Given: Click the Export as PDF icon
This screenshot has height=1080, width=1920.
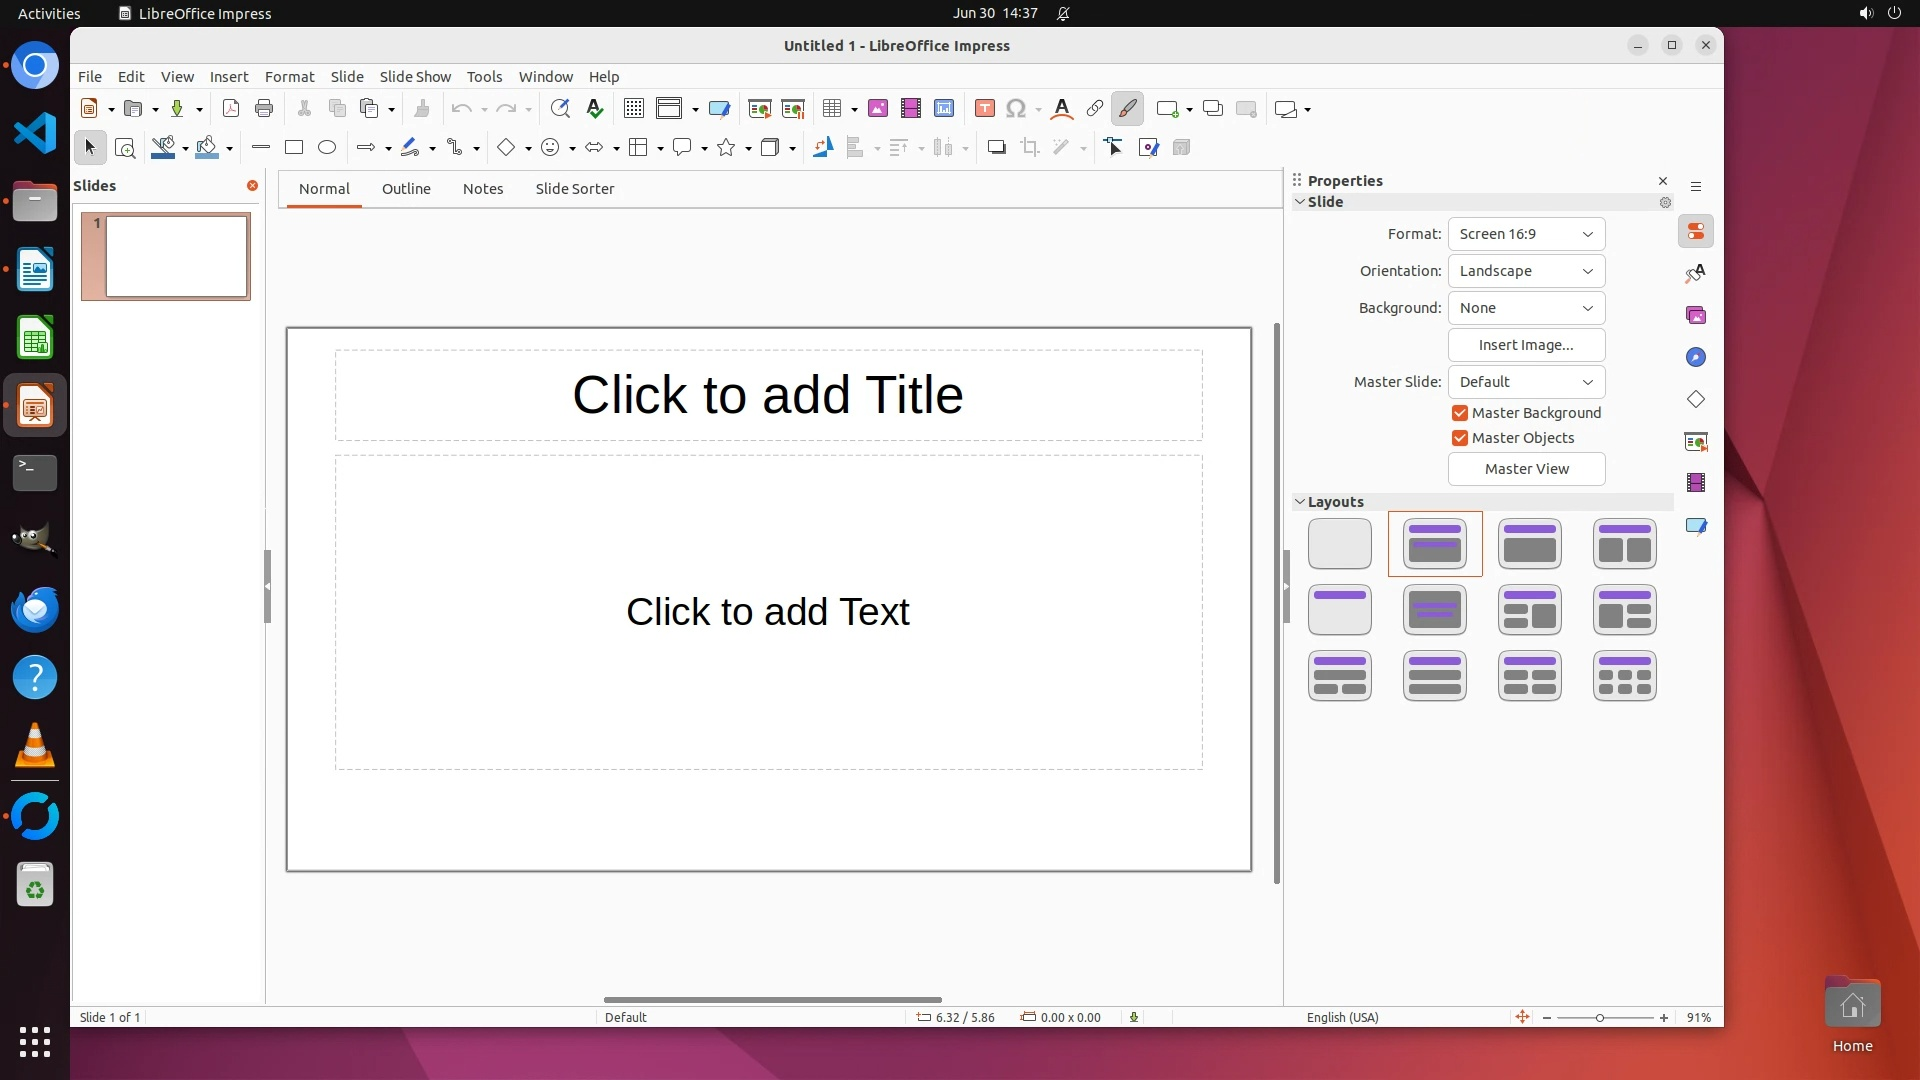Looking at the screenshot, I should click(231, 109).
